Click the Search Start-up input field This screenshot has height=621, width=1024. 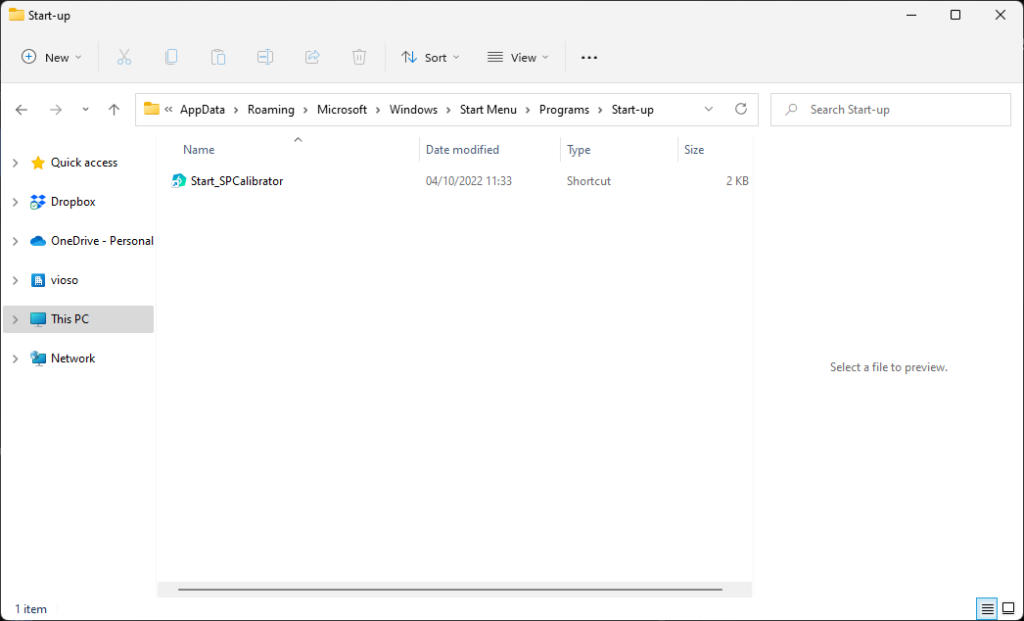(891, 110)
